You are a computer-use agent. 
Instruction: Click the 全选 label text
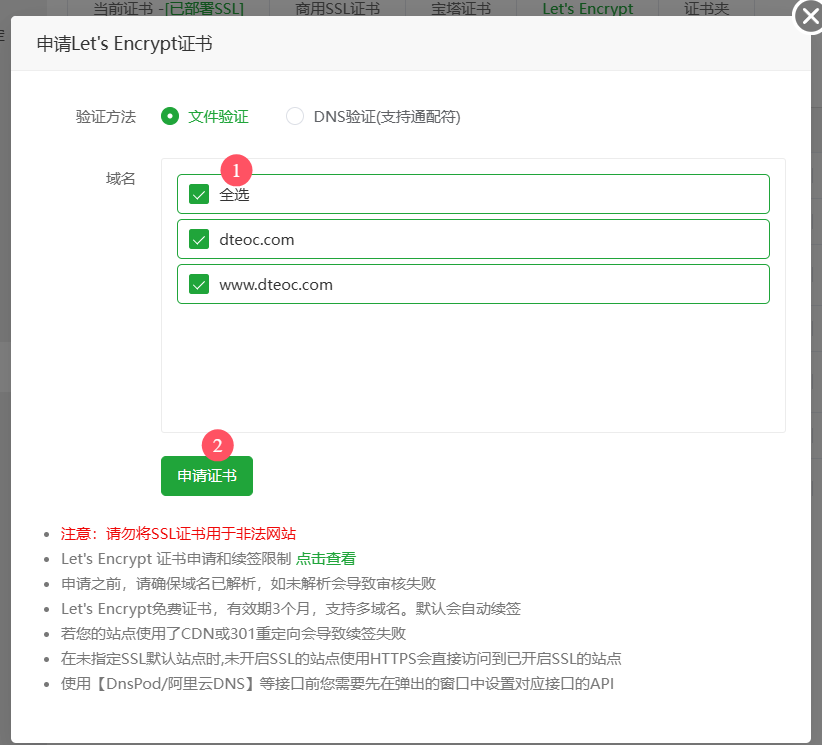pos(235,194)
